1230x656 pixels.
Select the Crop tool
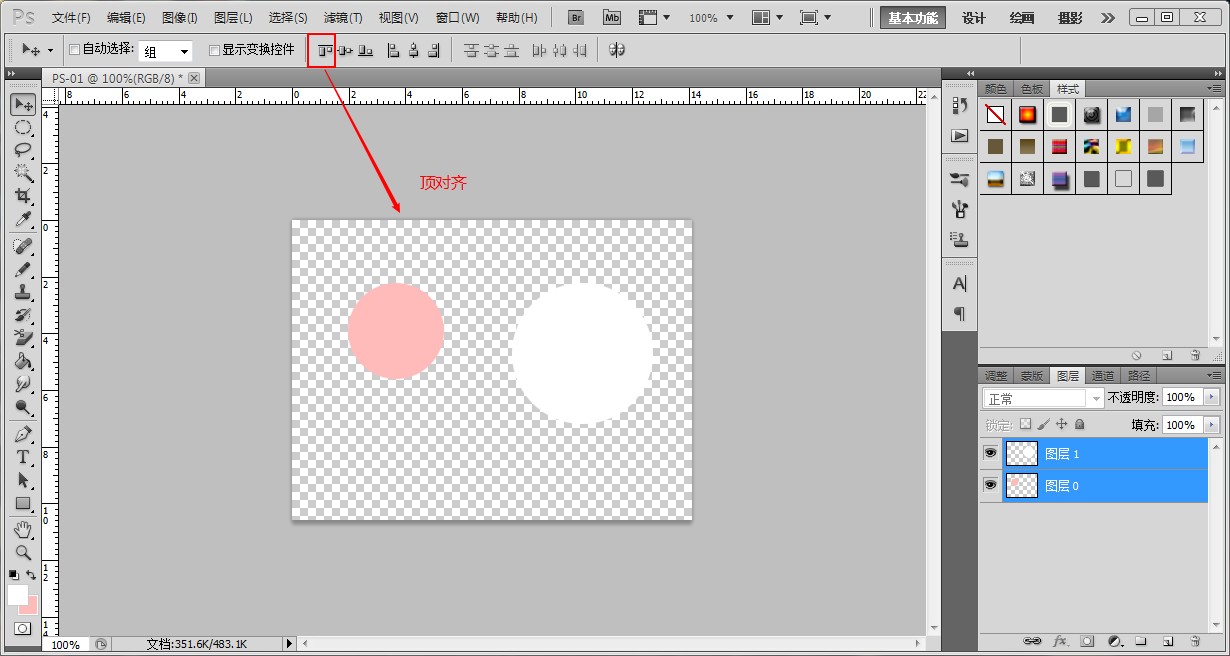tap(23, 196)
